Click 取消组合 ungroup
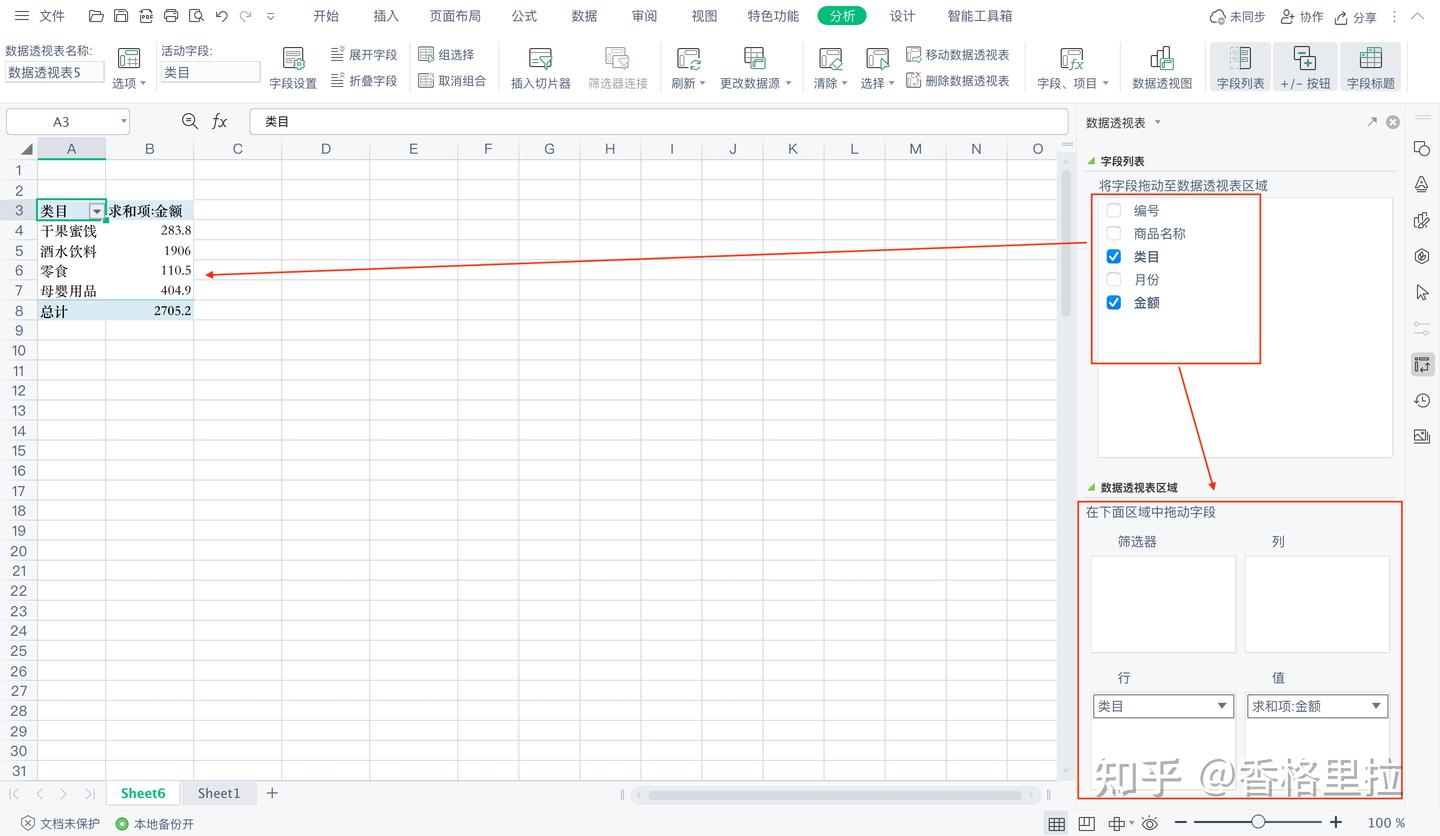 pos(452,81)
